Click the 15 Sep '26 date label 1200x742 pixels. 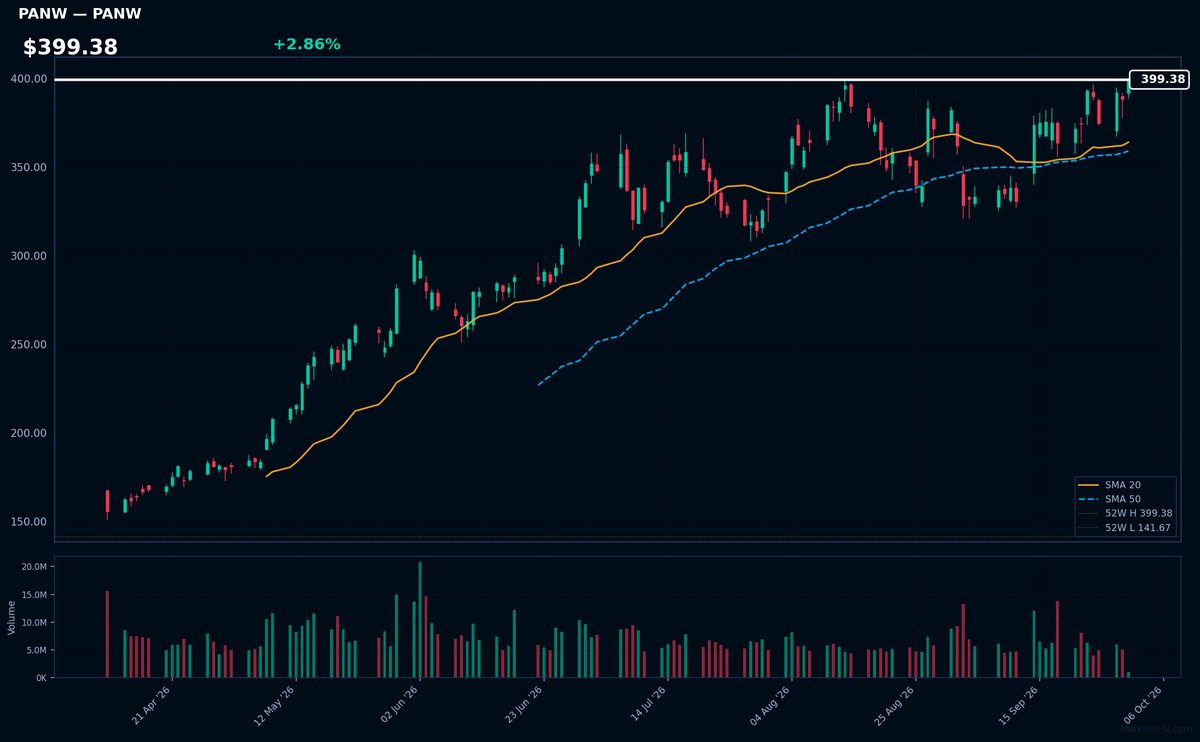(x=1020, y=705)
